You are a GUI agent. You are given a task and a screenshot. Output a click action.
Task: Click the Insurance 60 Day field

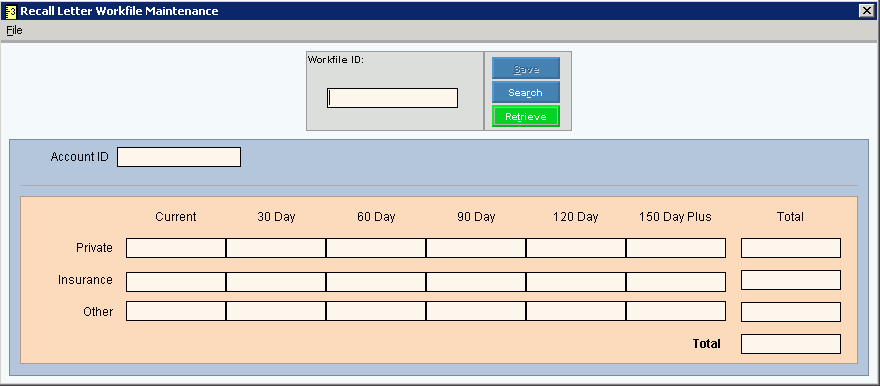coord(375,282)
